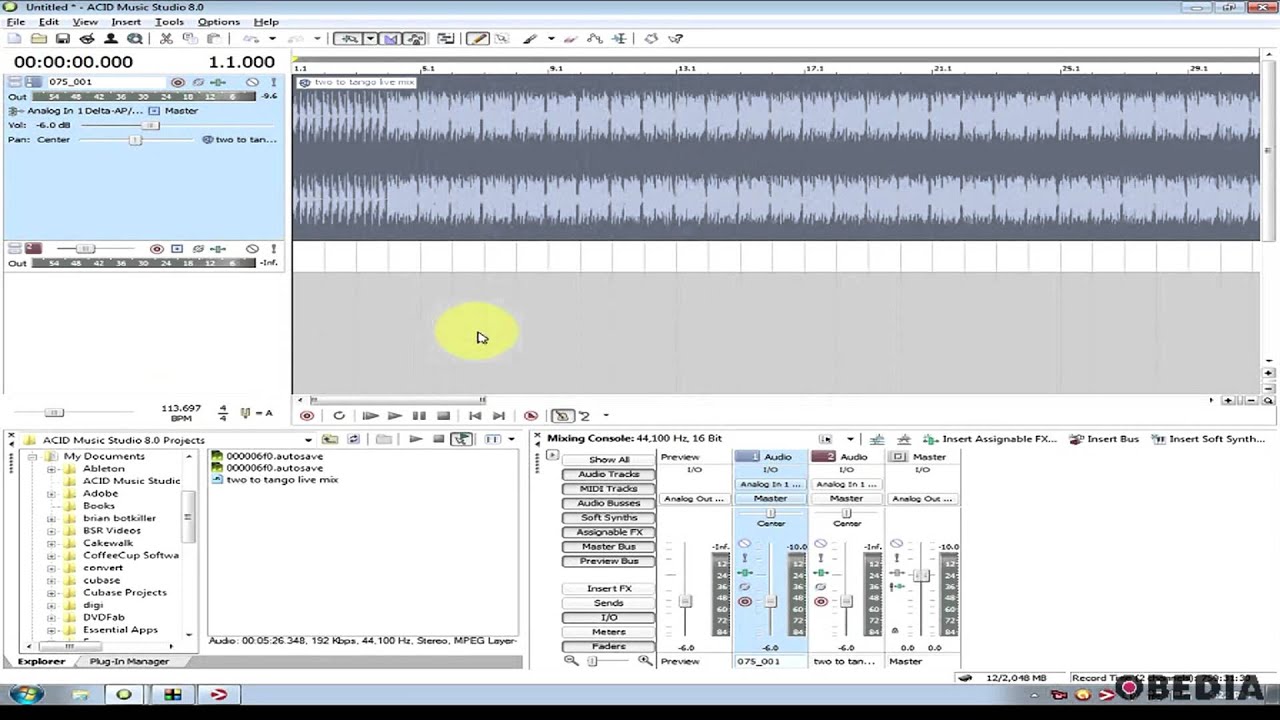The width and height of the screenshot is (1280, 720).
Task: Toggle Auto Preview in Explorer toolbar
Action: click(461, 439)
